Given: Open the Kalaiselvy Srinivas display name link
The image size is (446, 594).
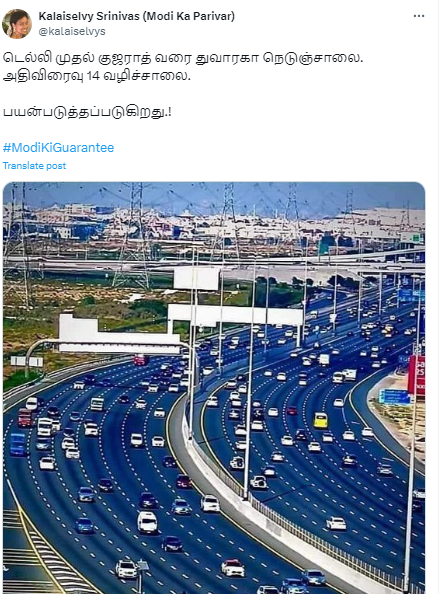Looking at the screenshot, I should [x=136, y=16].
